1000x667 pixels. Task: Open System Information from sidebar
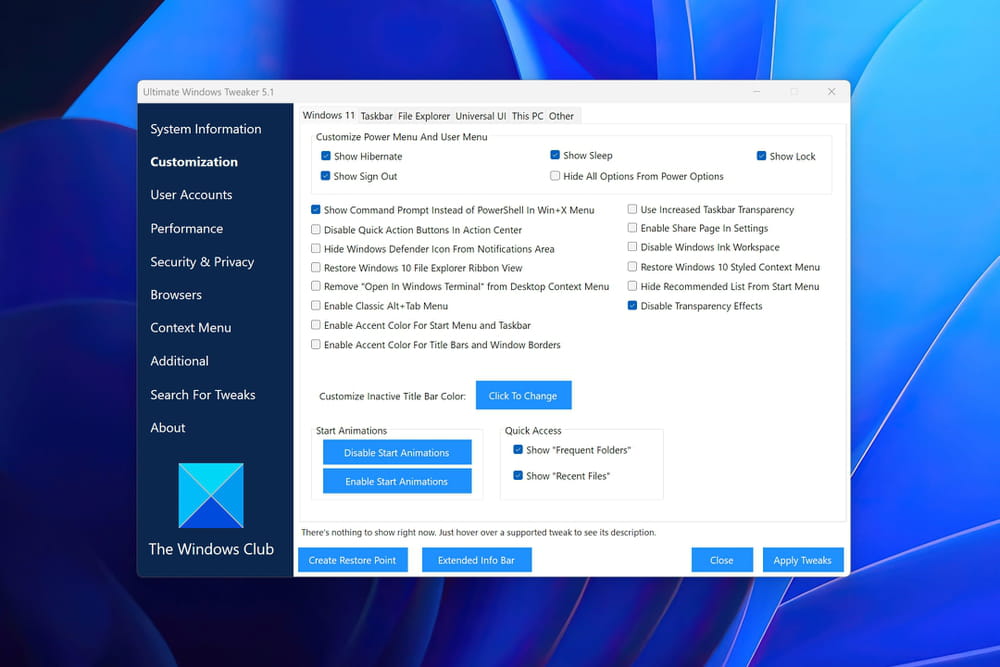click(x=205, y=129)
